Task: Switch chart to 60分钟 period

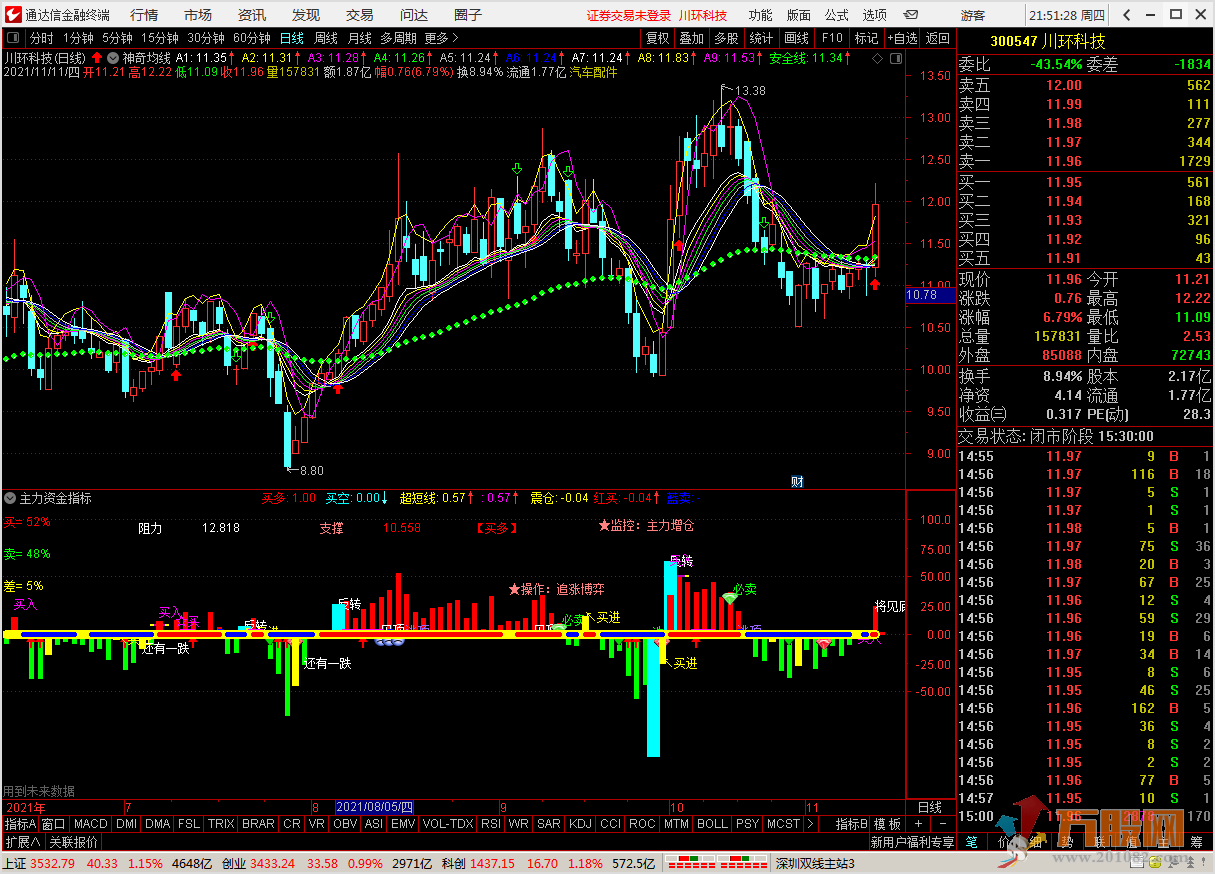Action: pos(252,38)
